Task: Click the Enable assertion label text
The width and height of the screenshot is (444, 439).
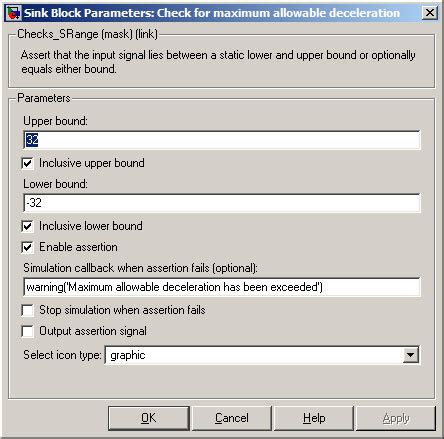Action: click(x=78, y=247)
